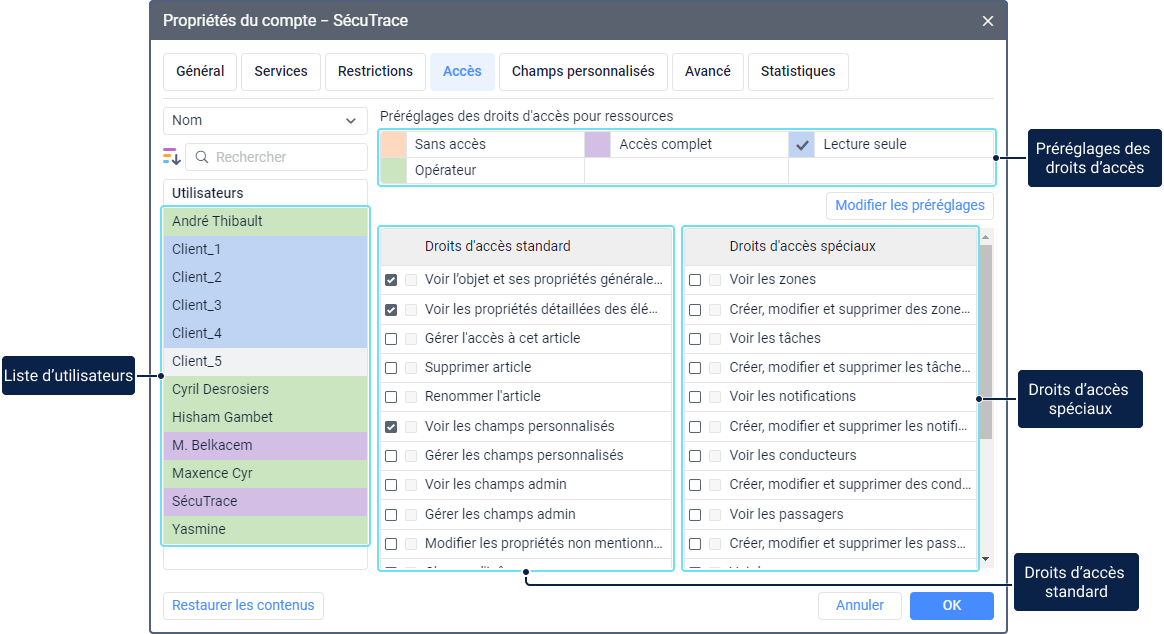Check 'Voir les conducteurs' special right
Image resolution: width=1164 pixels, height=634 pixels.
click(695, 456)
